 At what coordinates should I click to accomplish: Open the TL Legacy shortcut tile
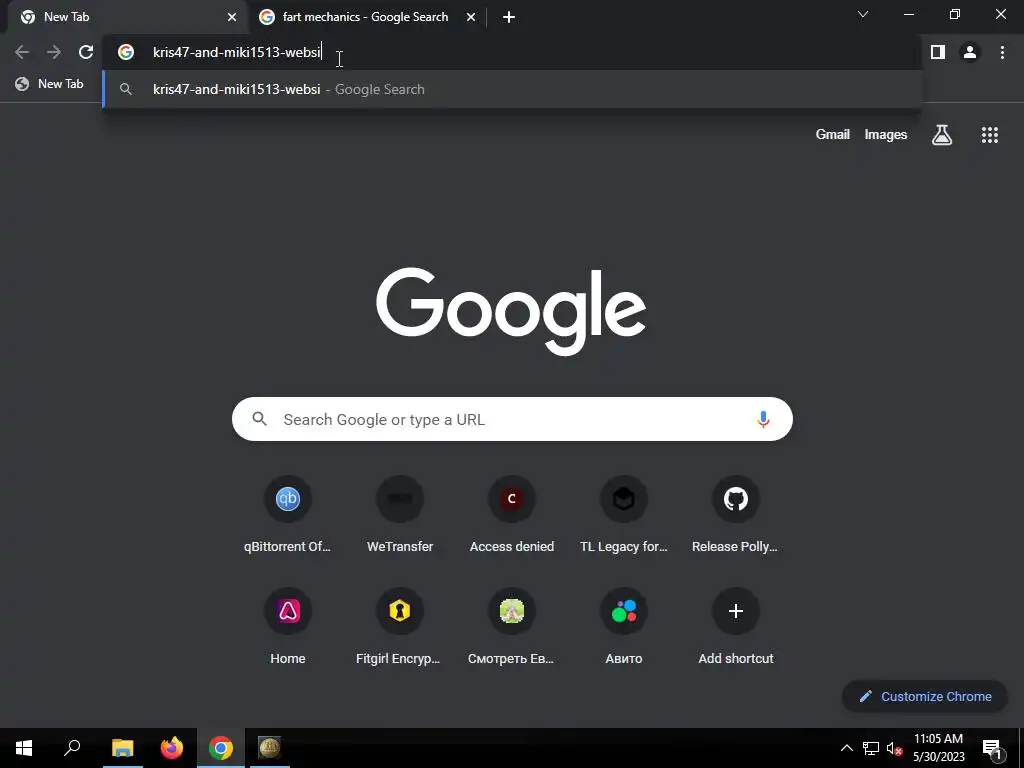coord(624,515)
